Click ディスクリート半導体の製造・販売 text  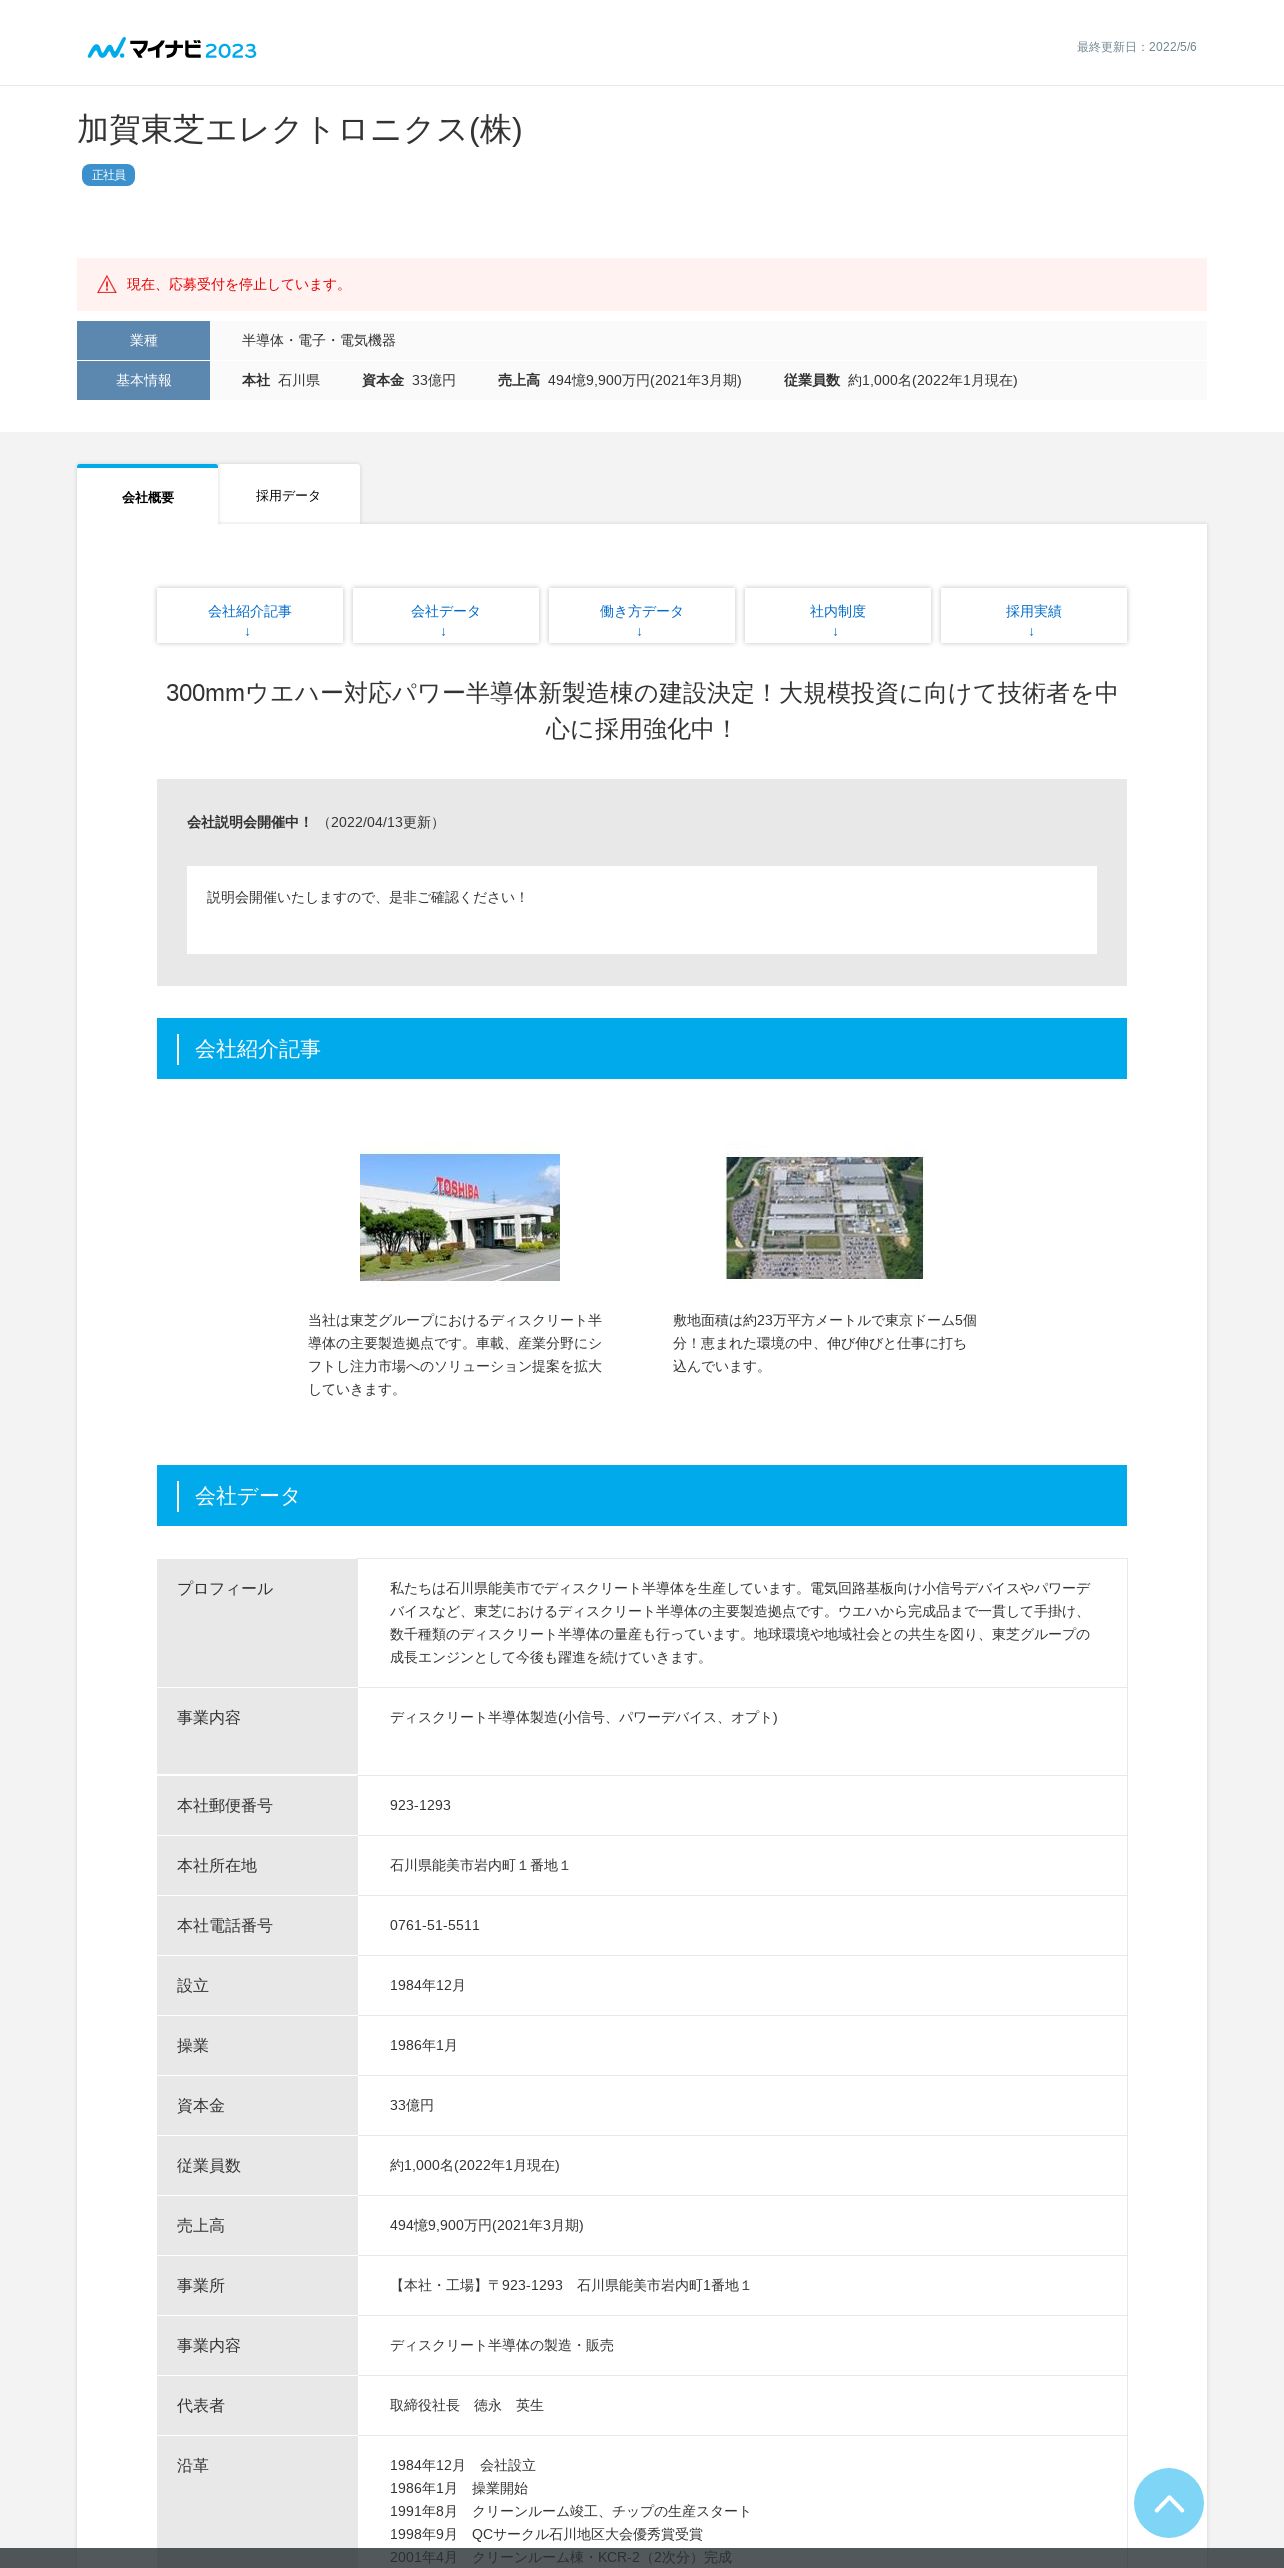point(501,2345)
